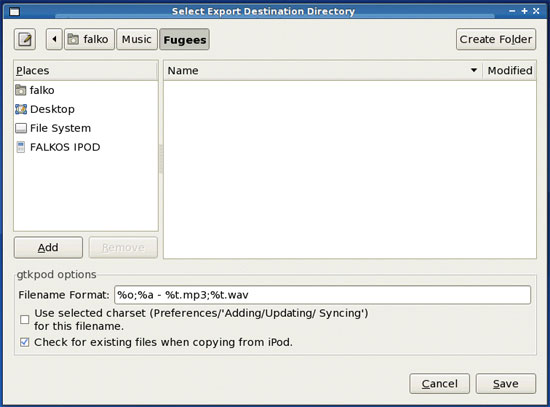Click the gtkpod options group label
The width and height of the screenshot is (550, 407).
coord(56,274)
